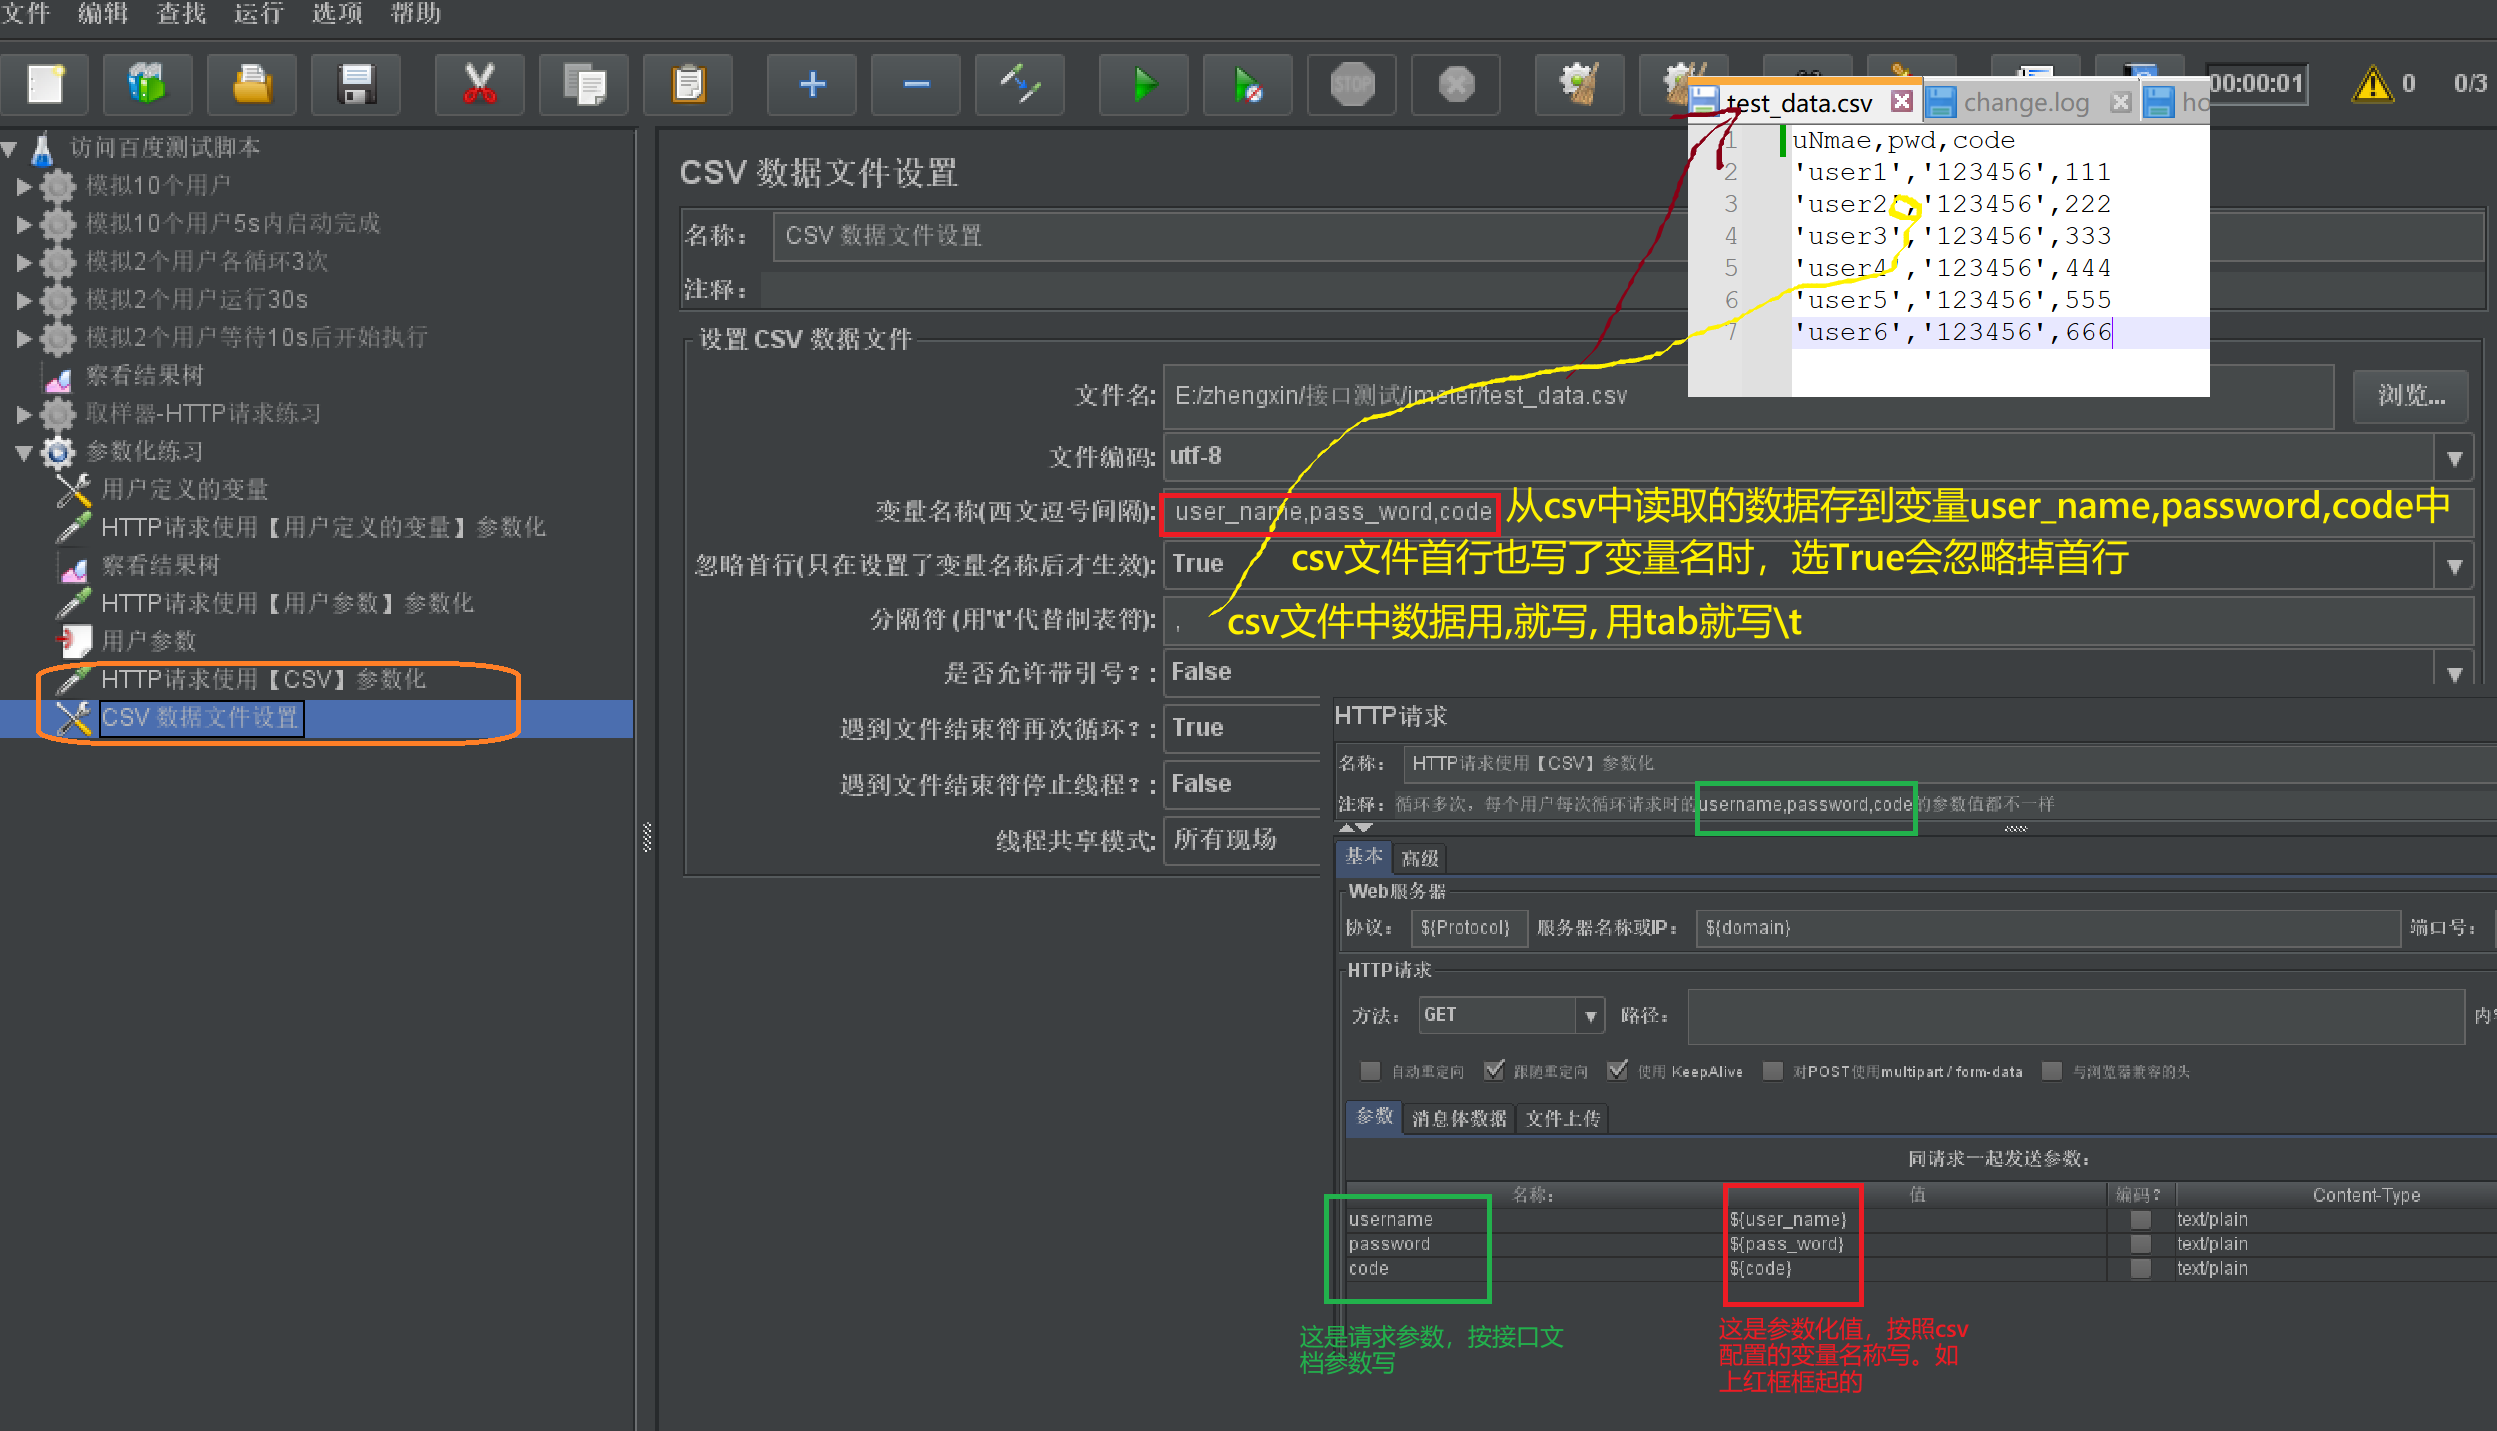This screenshot has height=1431, width=2497.
Task: Switch to the 消息体数据 tab
Action: coord(1458,1118)
